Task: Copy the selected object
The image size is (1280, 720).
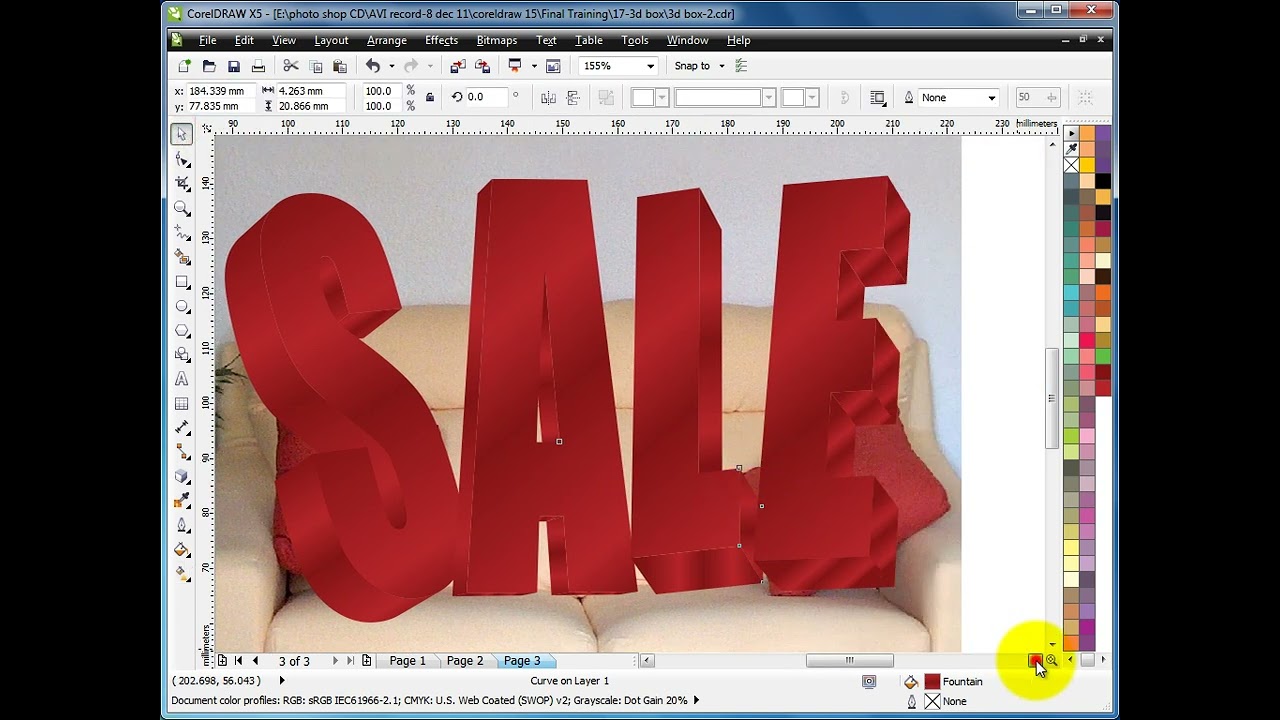Action: click(316, 66)
